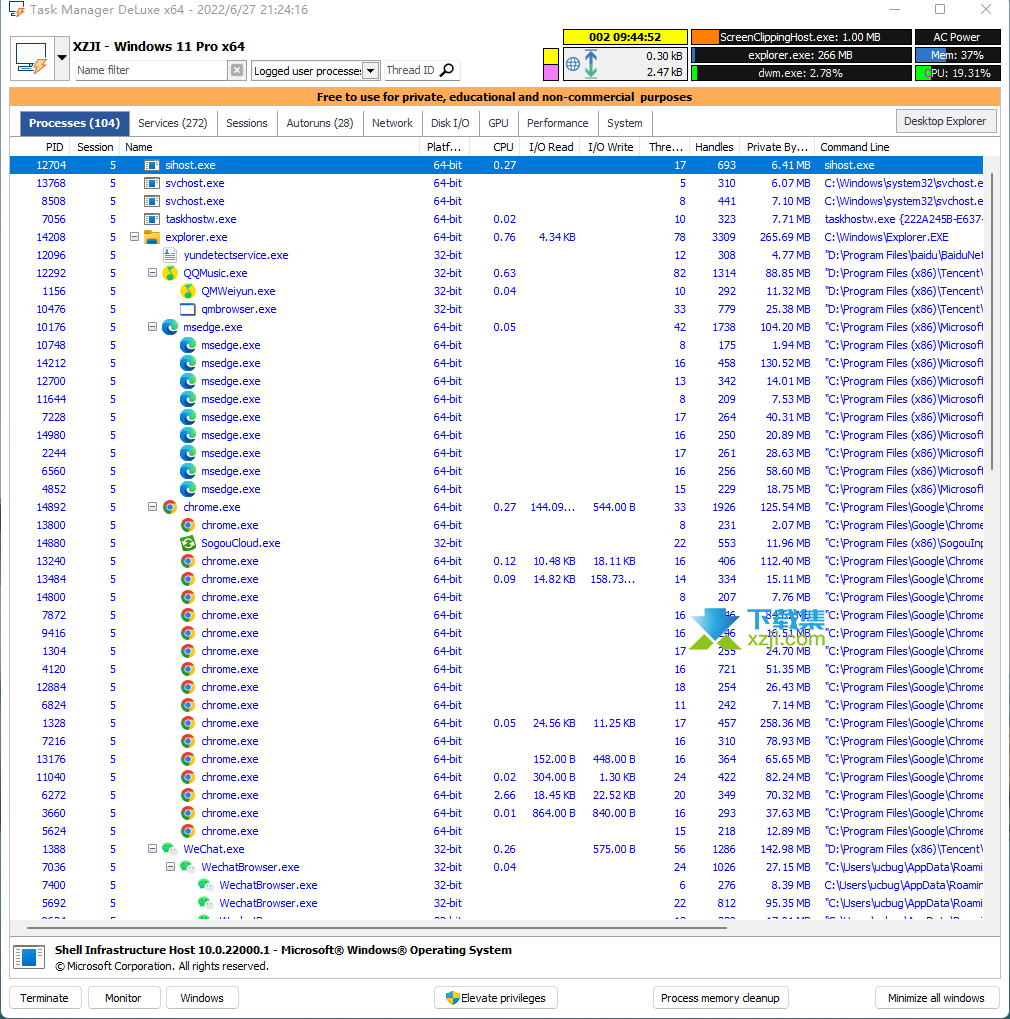Click the WechatBrowser.exe icon for PID 7400
Image resolution: width=1010 pixels, height=1019 pixels.
205,885
